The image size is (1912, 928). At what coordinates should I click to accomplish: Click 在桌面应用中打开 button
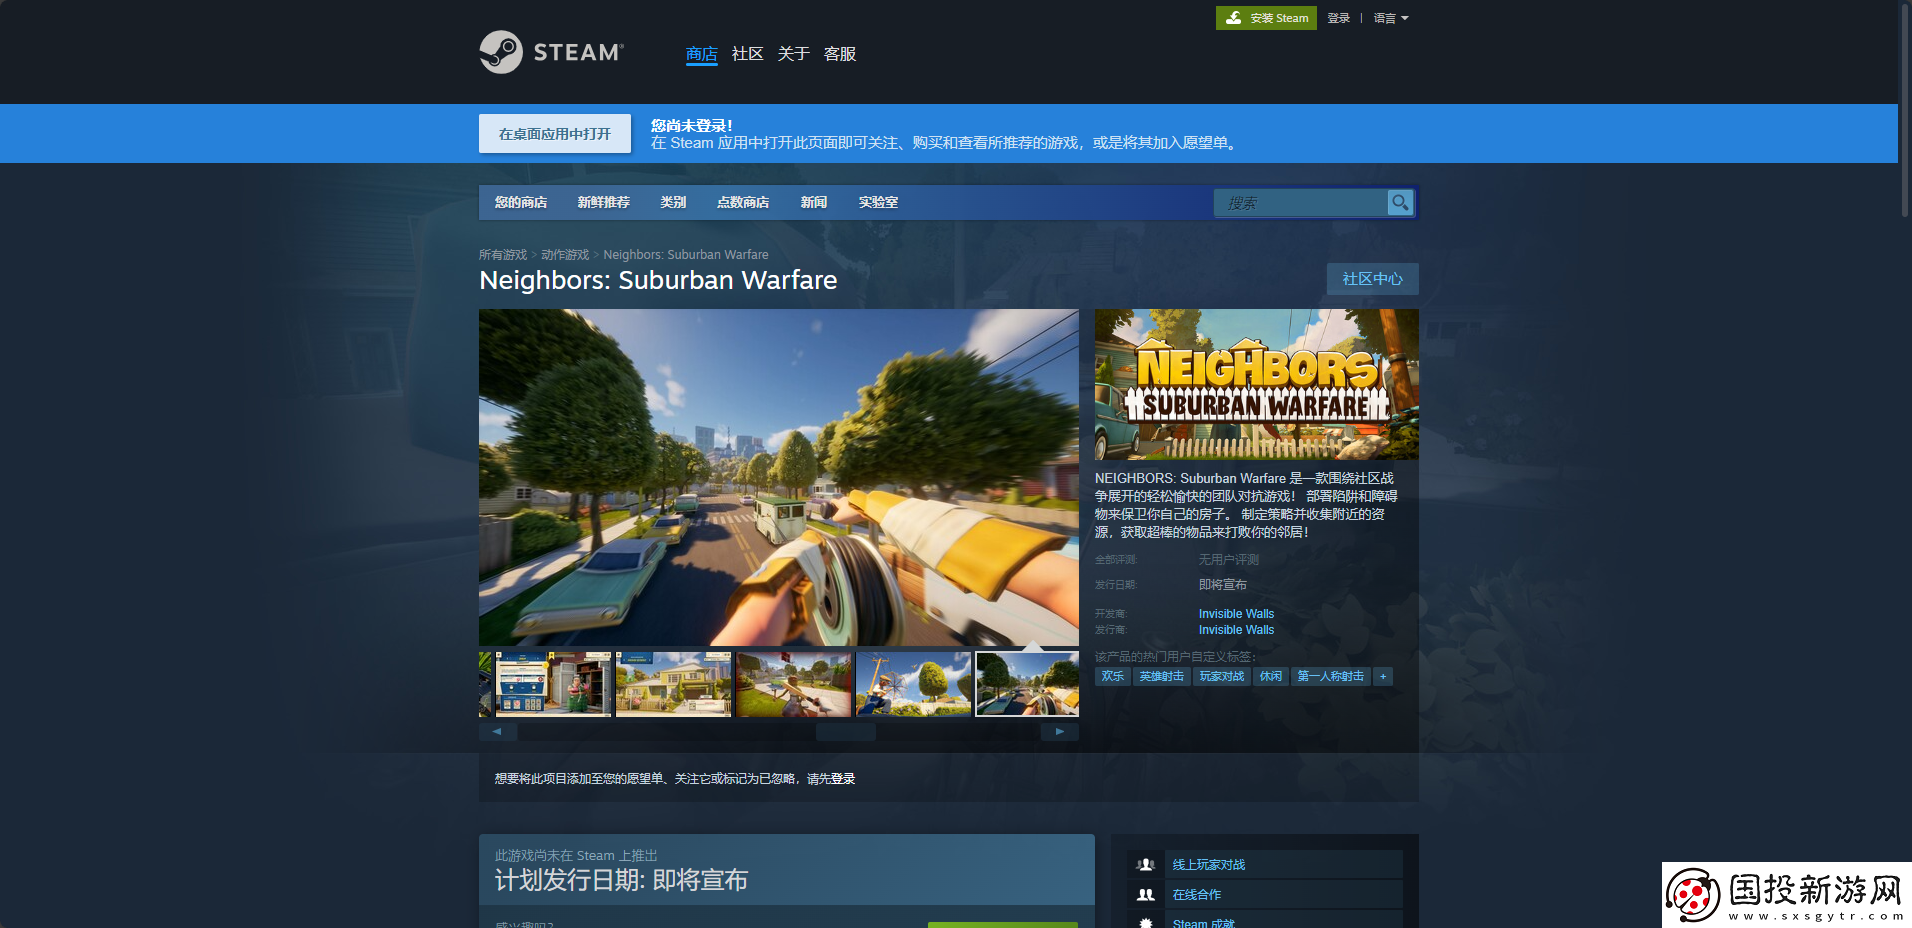point(555,133)
